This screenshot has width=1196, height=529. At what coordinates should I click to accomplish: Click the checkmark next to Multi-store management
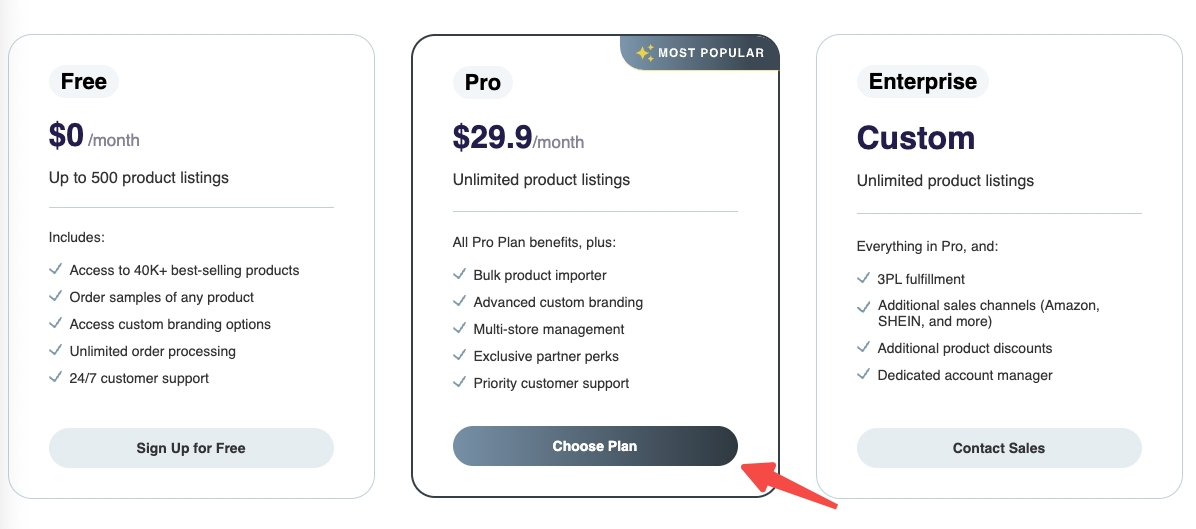[x=459, y=329]
